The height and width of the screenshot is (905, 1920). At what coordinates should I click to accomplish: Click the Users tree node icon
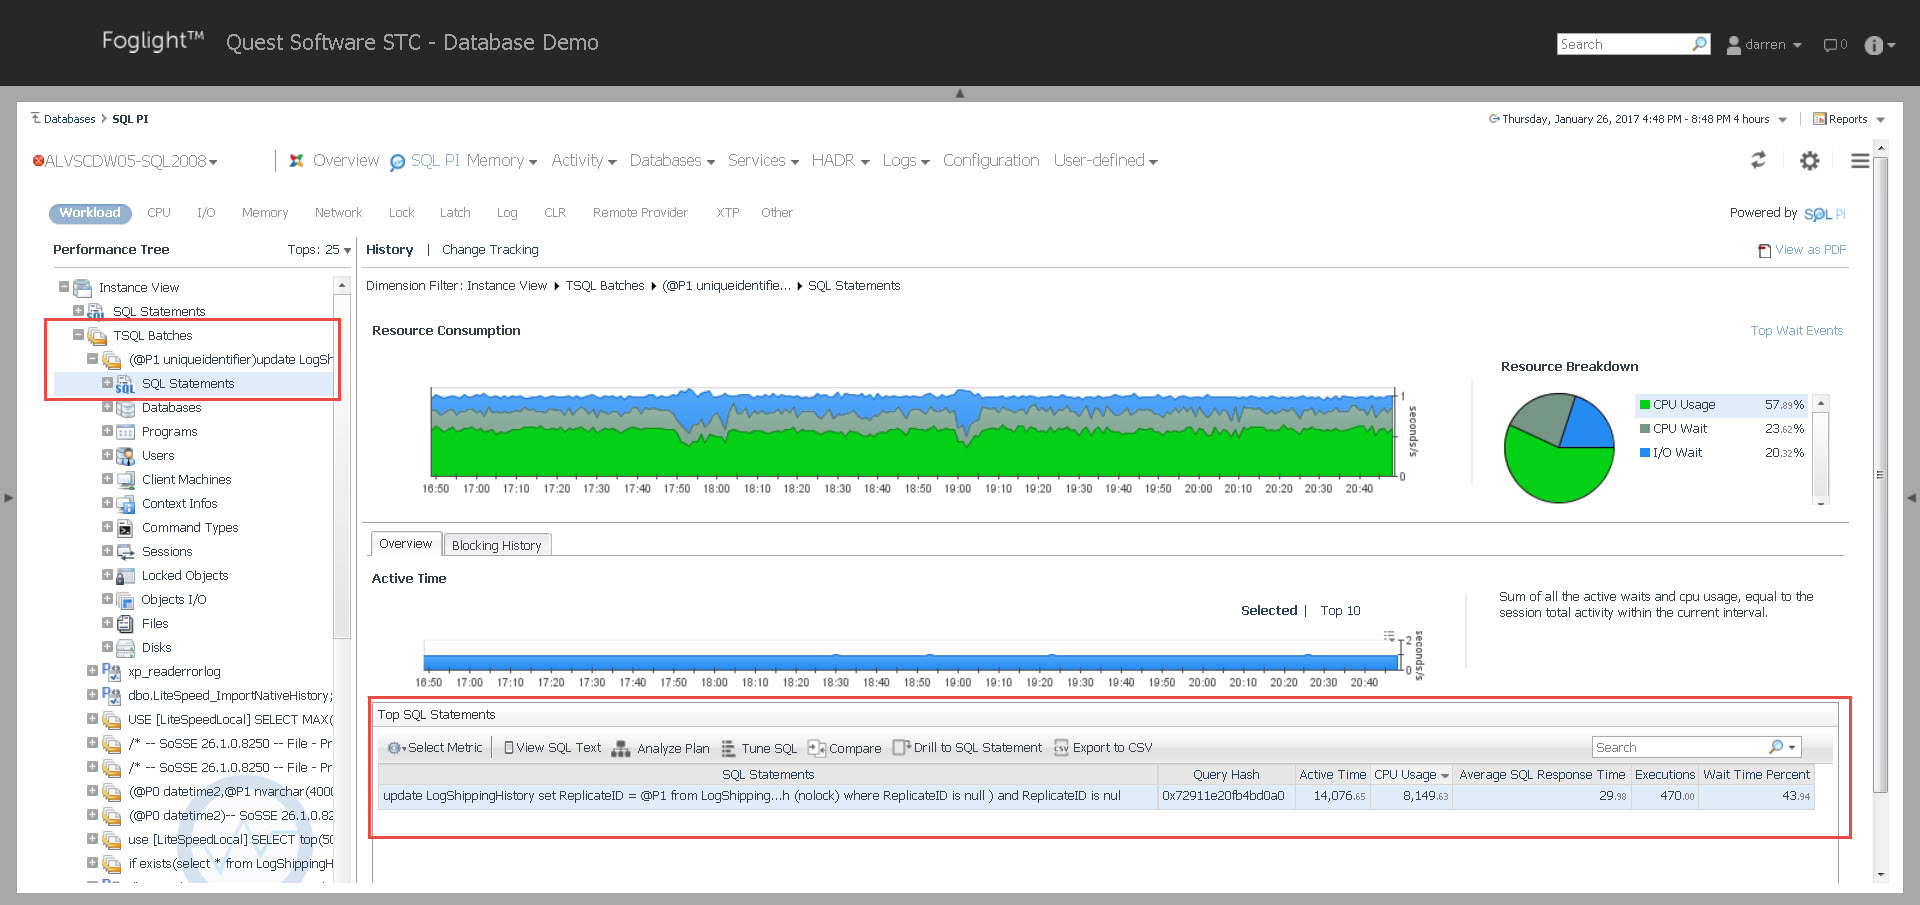125,456
